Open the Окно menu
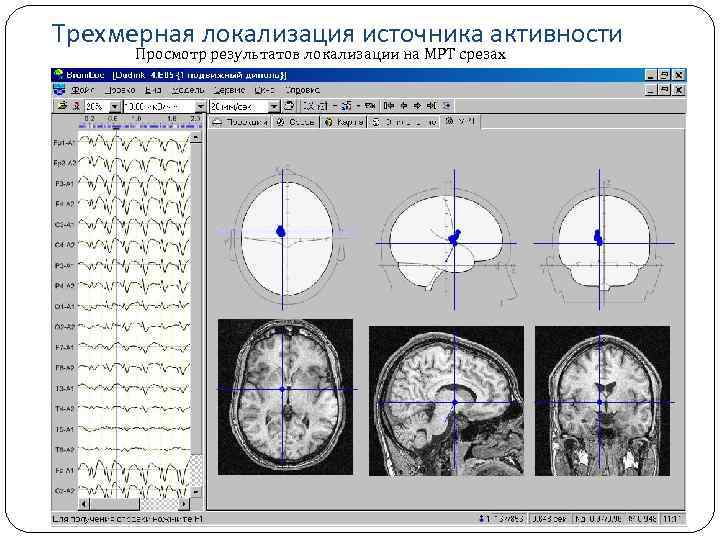The width and height of the screenshot is (720, 540). tap(264, 90)
